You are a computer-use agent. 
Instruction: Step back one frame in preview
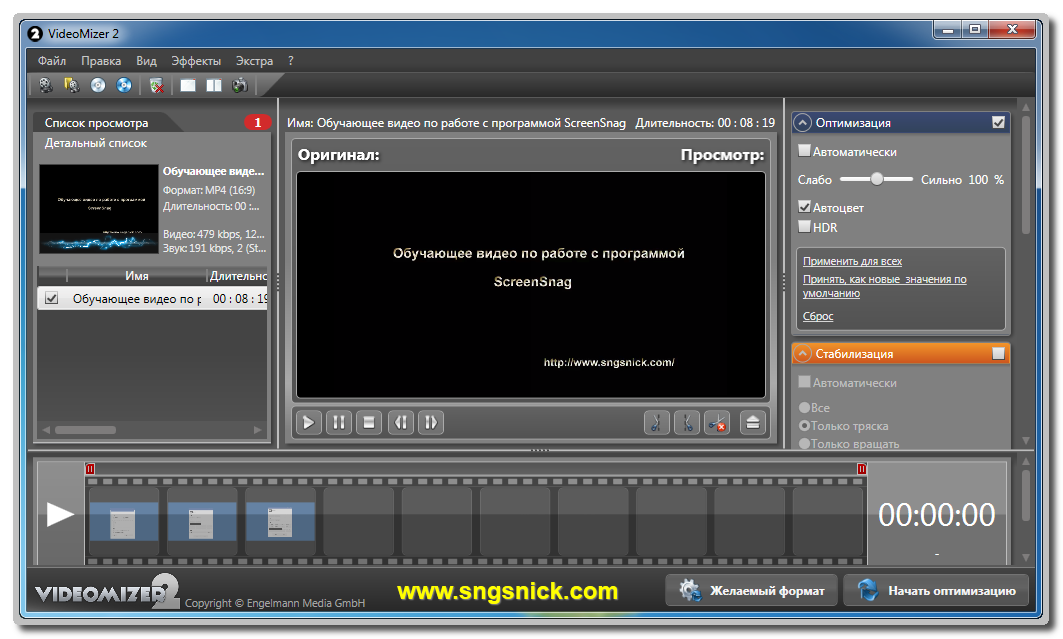pos(401,423)
